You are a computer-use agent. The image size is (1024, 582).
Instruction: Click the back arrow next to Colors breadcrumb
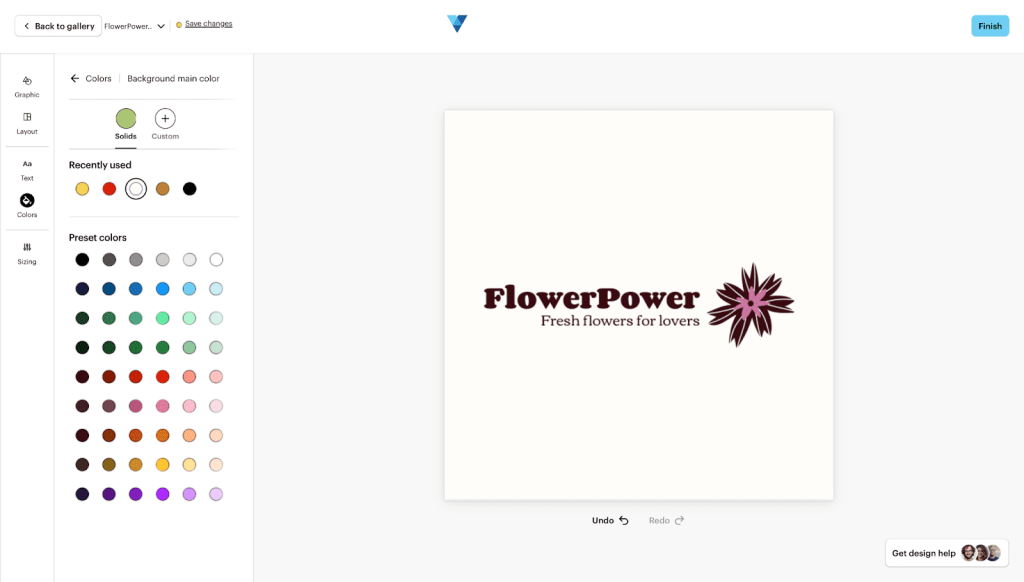tap(74, 77)
